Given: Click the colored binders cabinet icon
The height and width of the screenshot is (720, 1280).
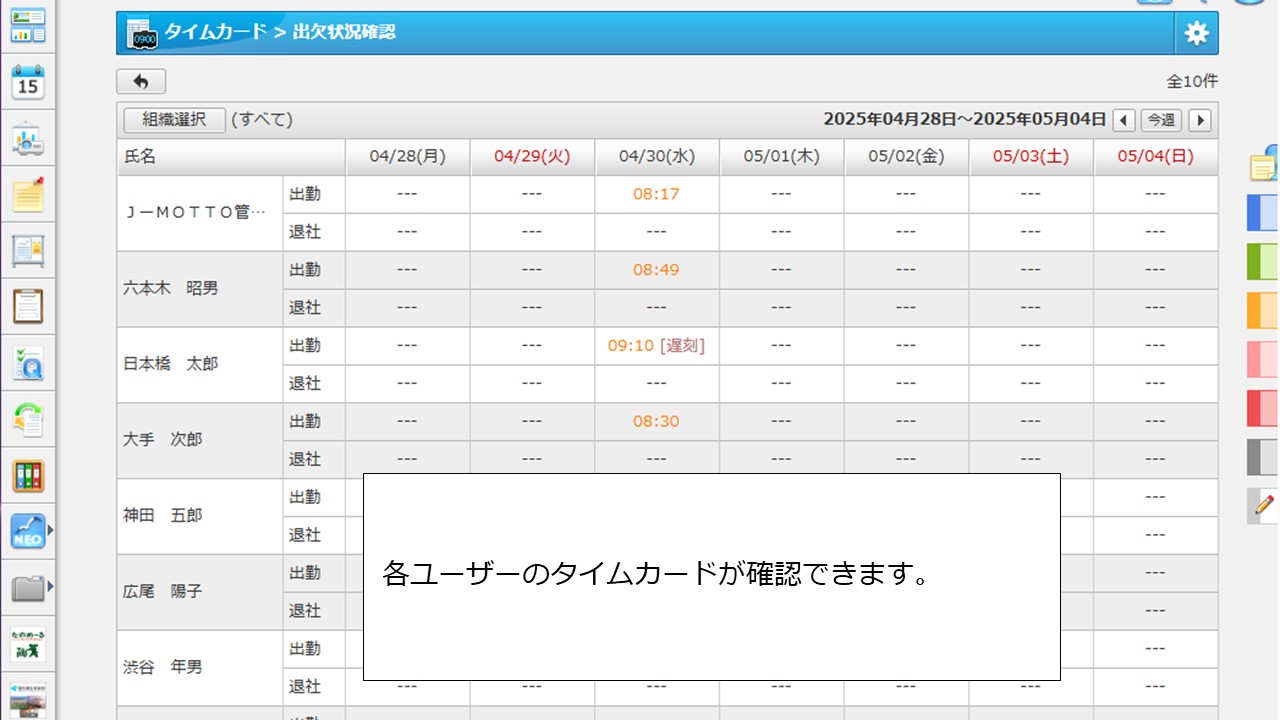Looking at the screenshot, I should click(28, 475).
